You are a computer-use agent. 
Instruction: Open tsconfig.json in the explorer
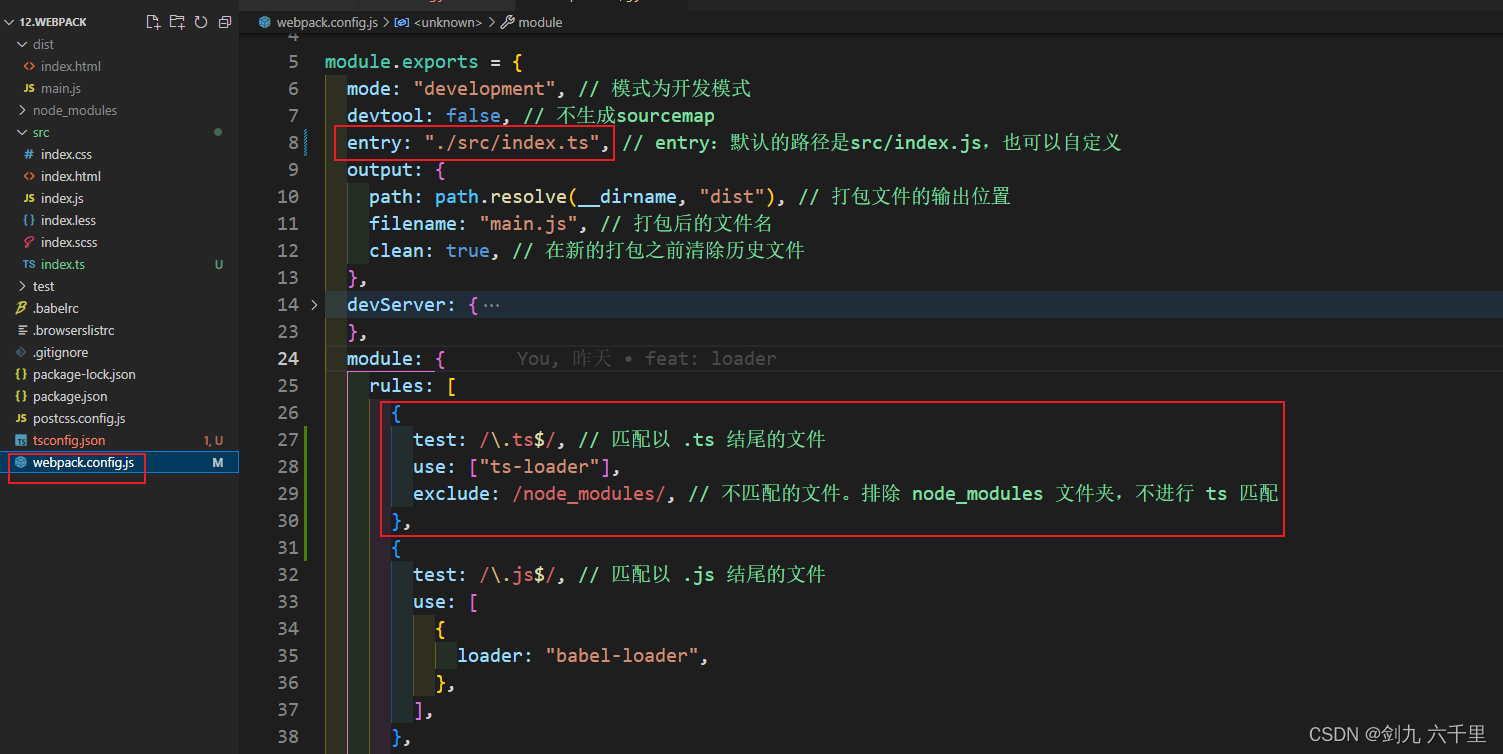click(x=69, y=440)
